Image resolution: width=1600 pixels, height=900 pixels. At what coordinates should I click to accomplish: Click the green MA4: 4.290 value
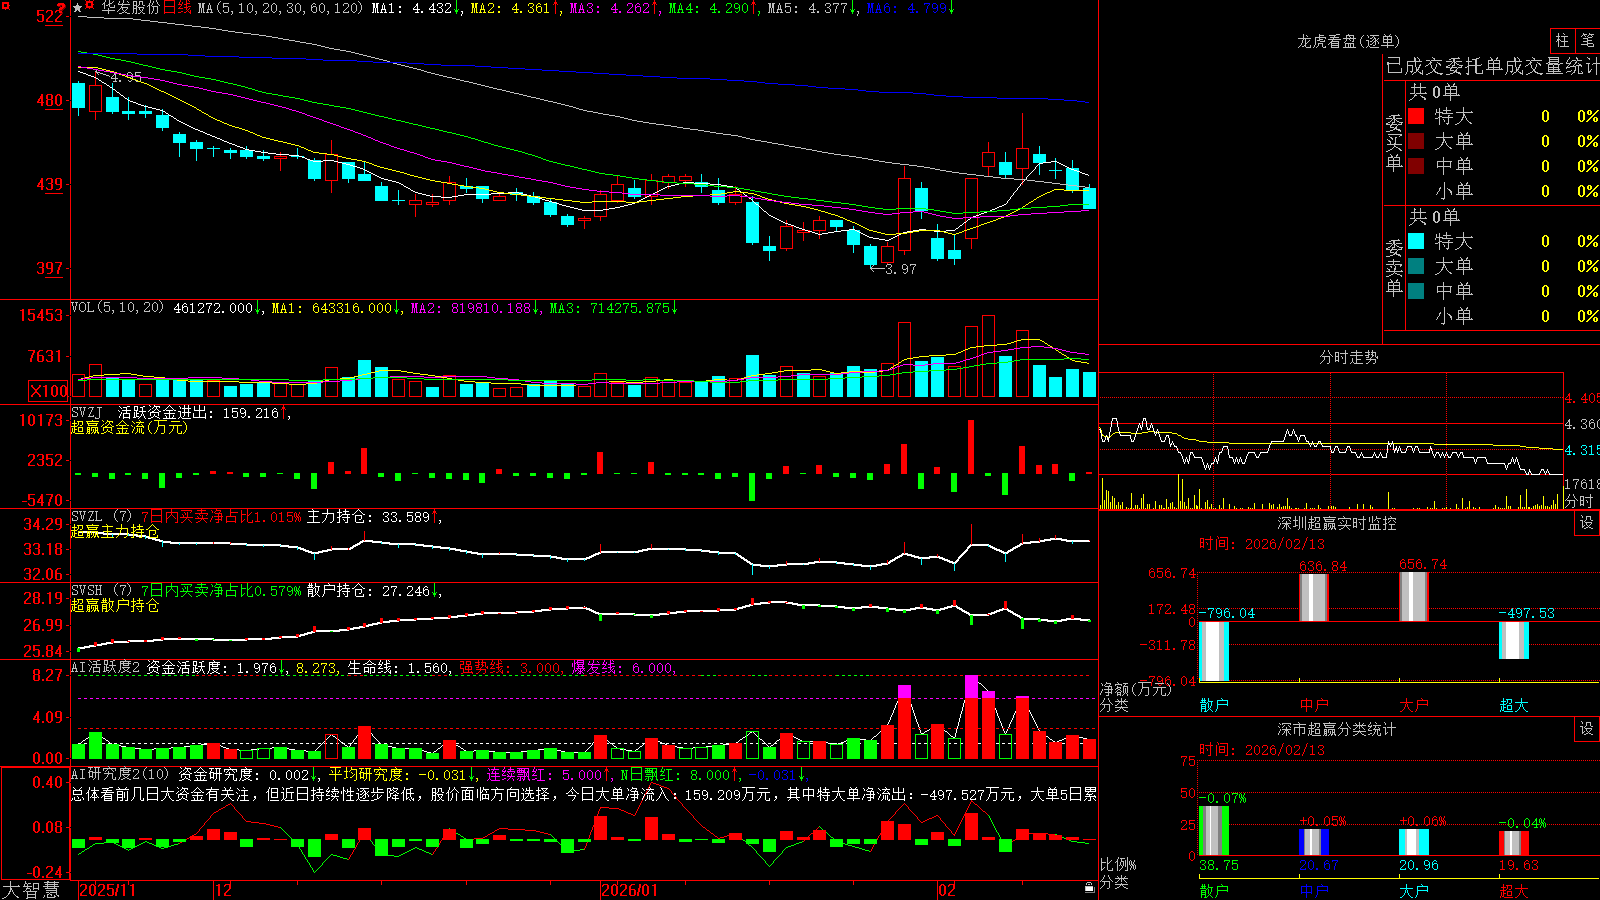(712, 8)
